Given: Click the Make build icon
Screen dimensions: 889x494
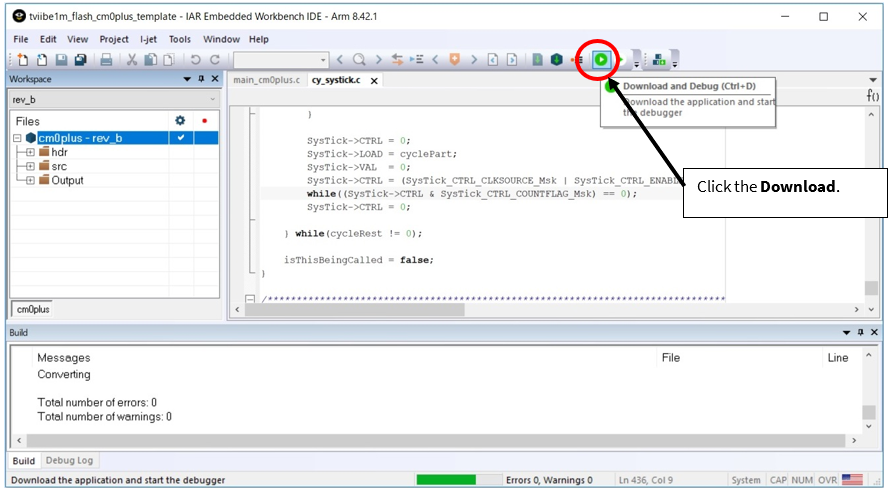Looking at the screenshot, I should click(557, 59).
